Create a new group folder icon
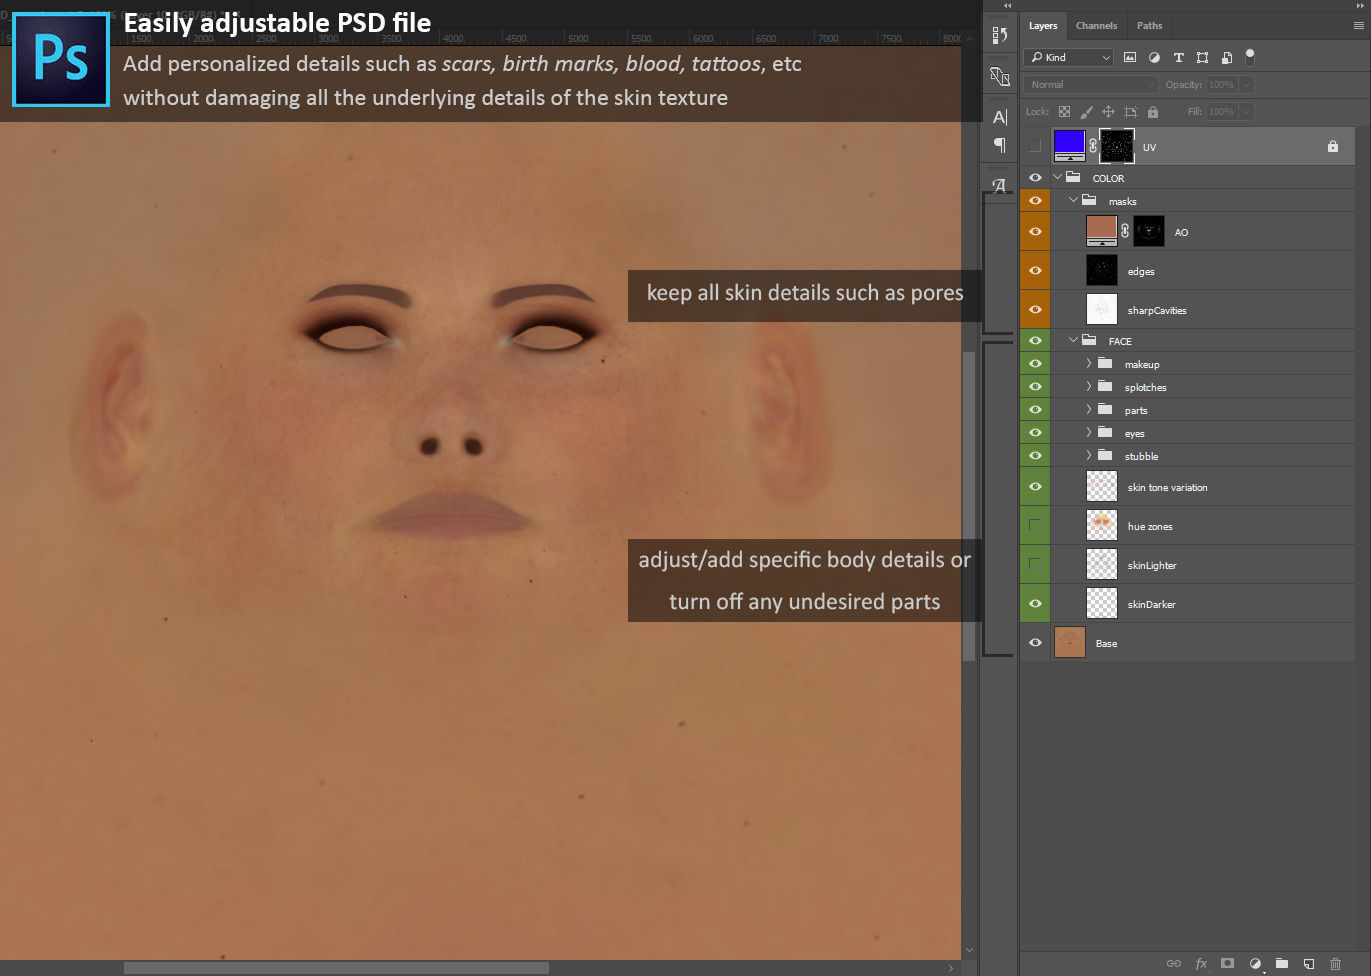The width and height of the screenshot is (1371, 976). pos(1282,964)
